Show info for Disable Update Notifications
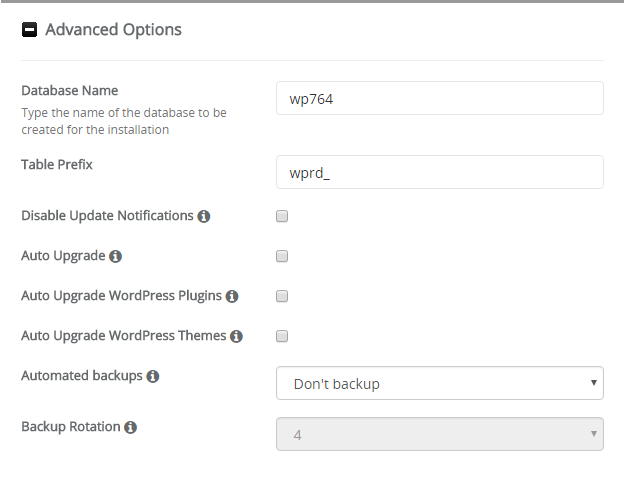626x495 pixels. tap(204, 216)
